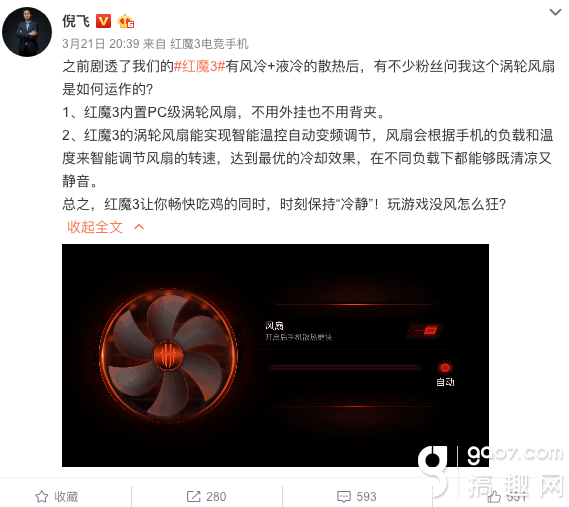The image size is (569, 507).
Task: Like the post with thumbs-up icon
Action: coord(494,496)
